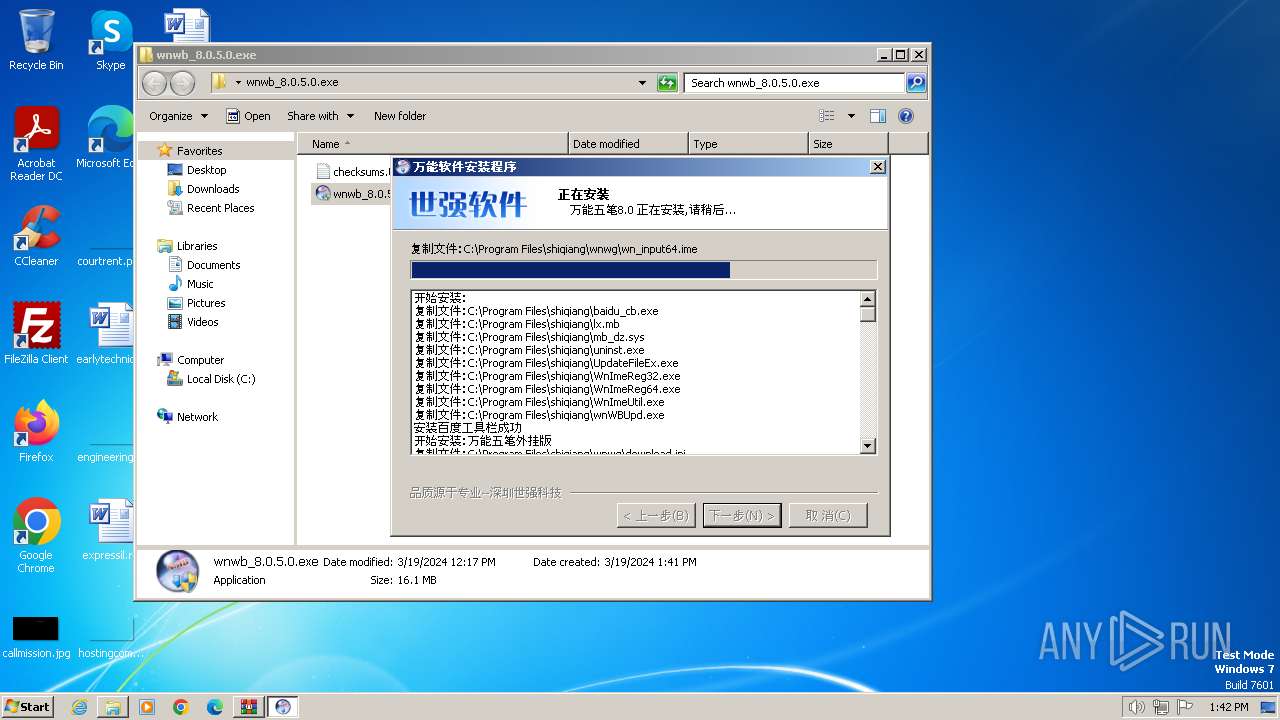Sort by the Name column header
The height and width of the screenshot is (720, 1280).
[433, 144]
